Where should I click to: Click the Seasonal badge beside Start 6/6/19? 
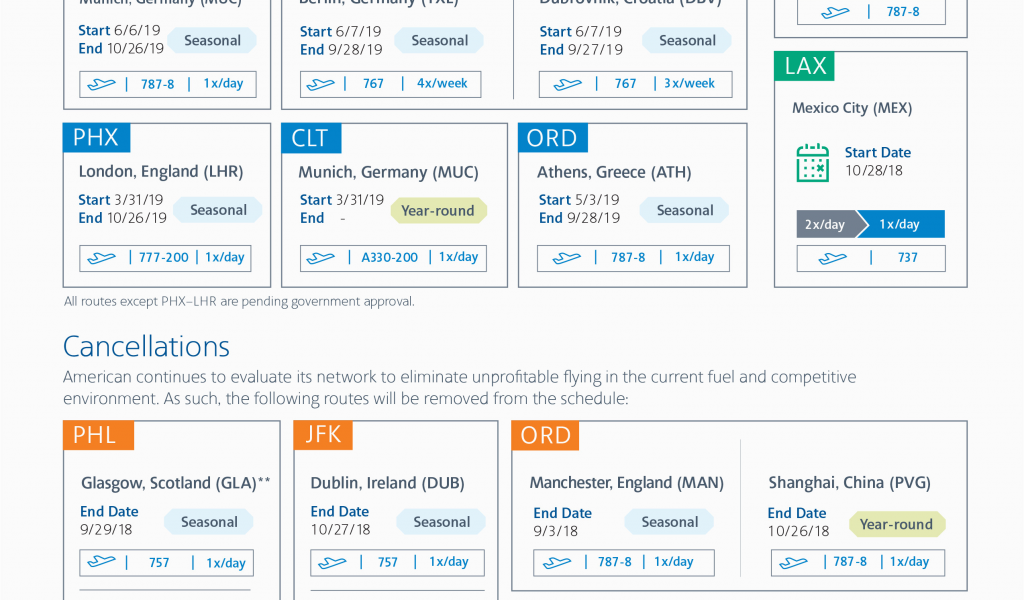tap(212, 40)
